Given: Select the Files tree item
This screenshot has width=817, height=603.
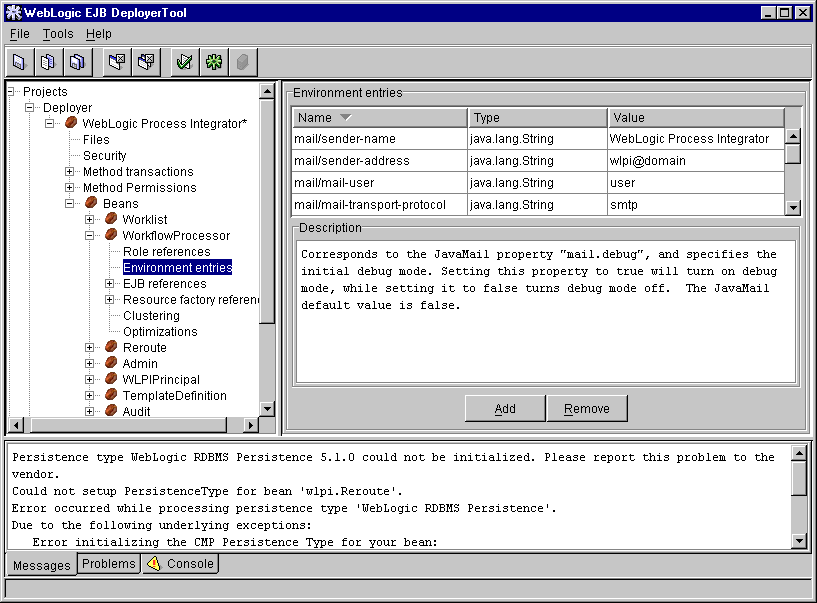Looking at the screenshot, I should (x=96, y=140).
